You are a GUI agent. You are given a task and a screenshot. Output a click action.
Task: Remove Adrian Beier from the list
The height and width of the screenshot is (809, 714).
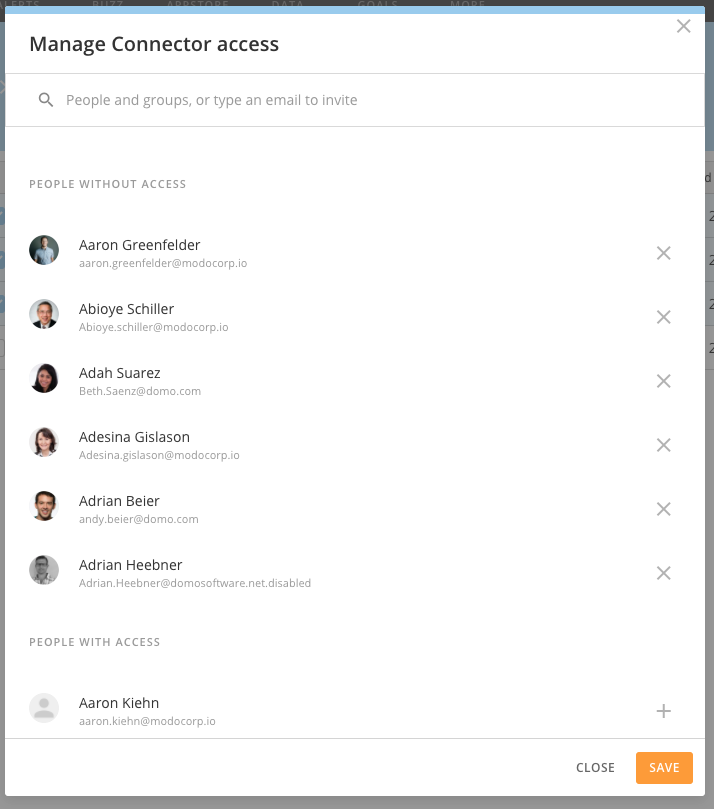pos(663,509)
